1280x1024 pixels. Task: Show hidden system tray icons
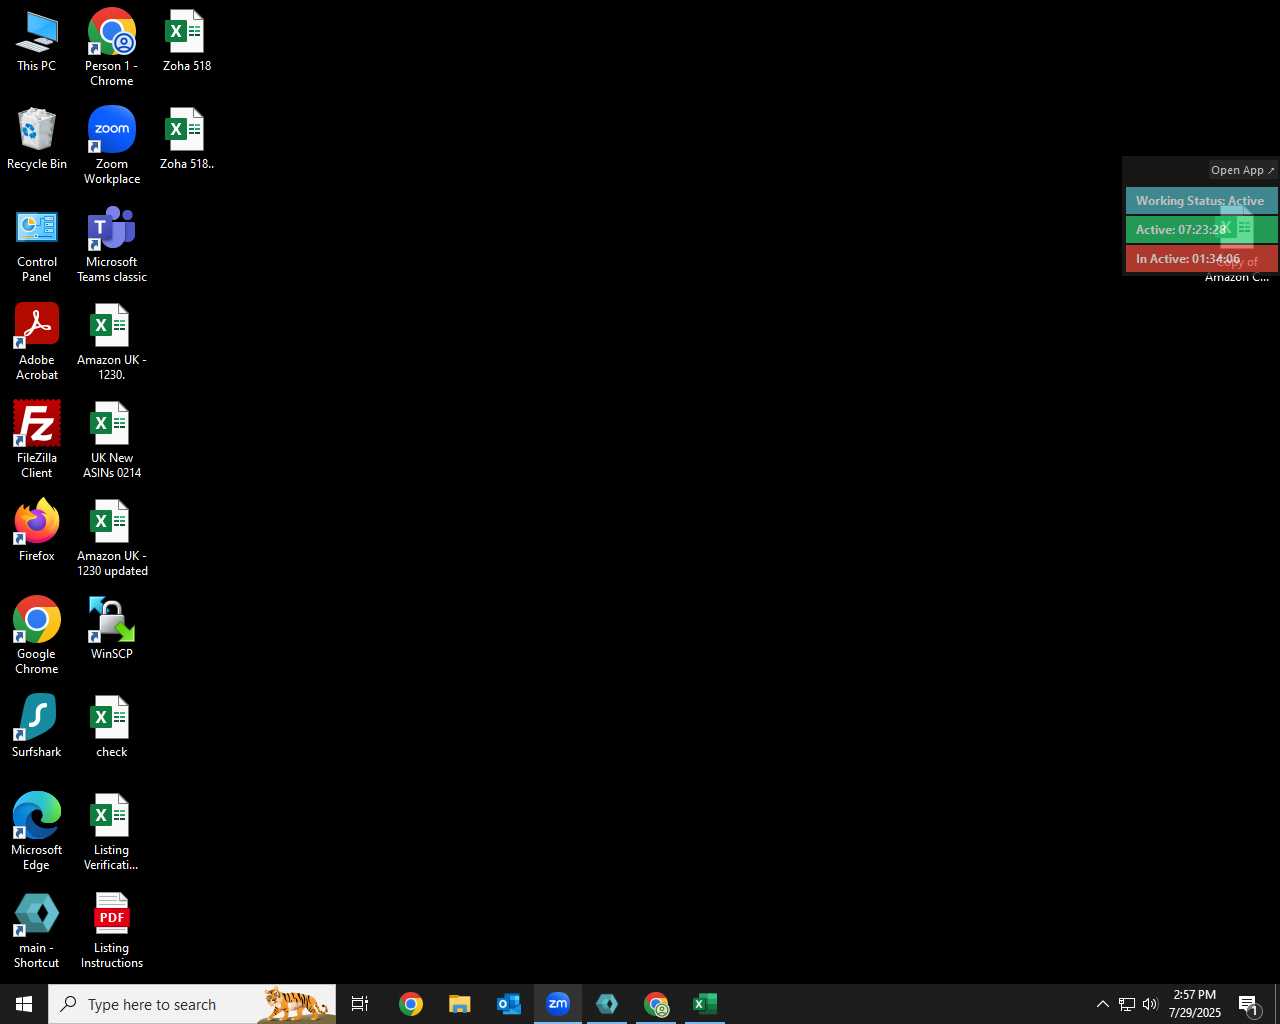[x=1103, y=1004]
